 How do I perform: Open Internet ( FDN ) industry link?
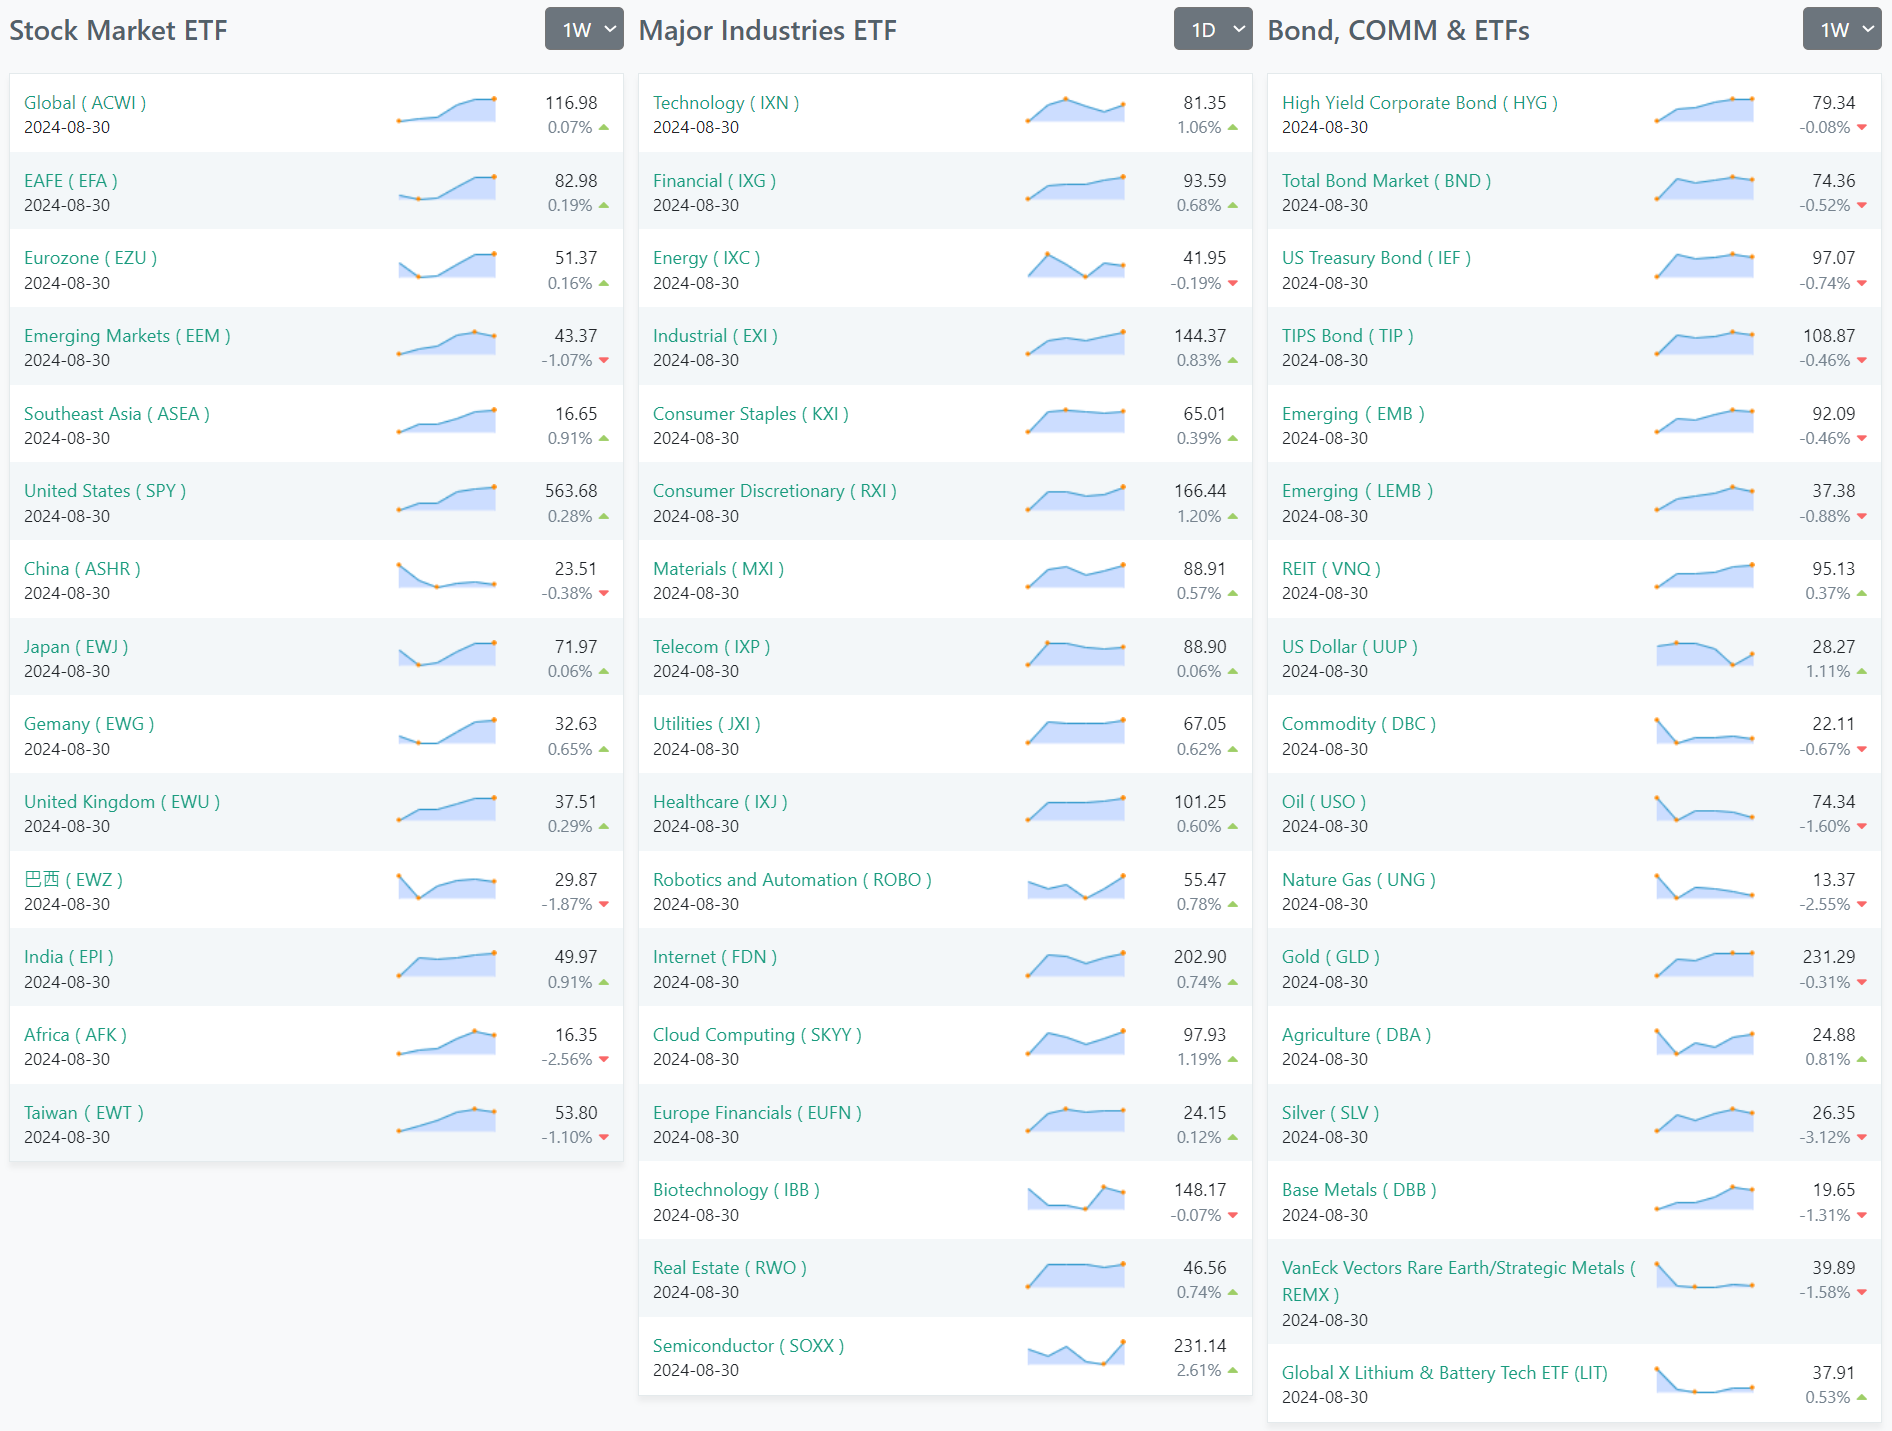pos(715,957)
